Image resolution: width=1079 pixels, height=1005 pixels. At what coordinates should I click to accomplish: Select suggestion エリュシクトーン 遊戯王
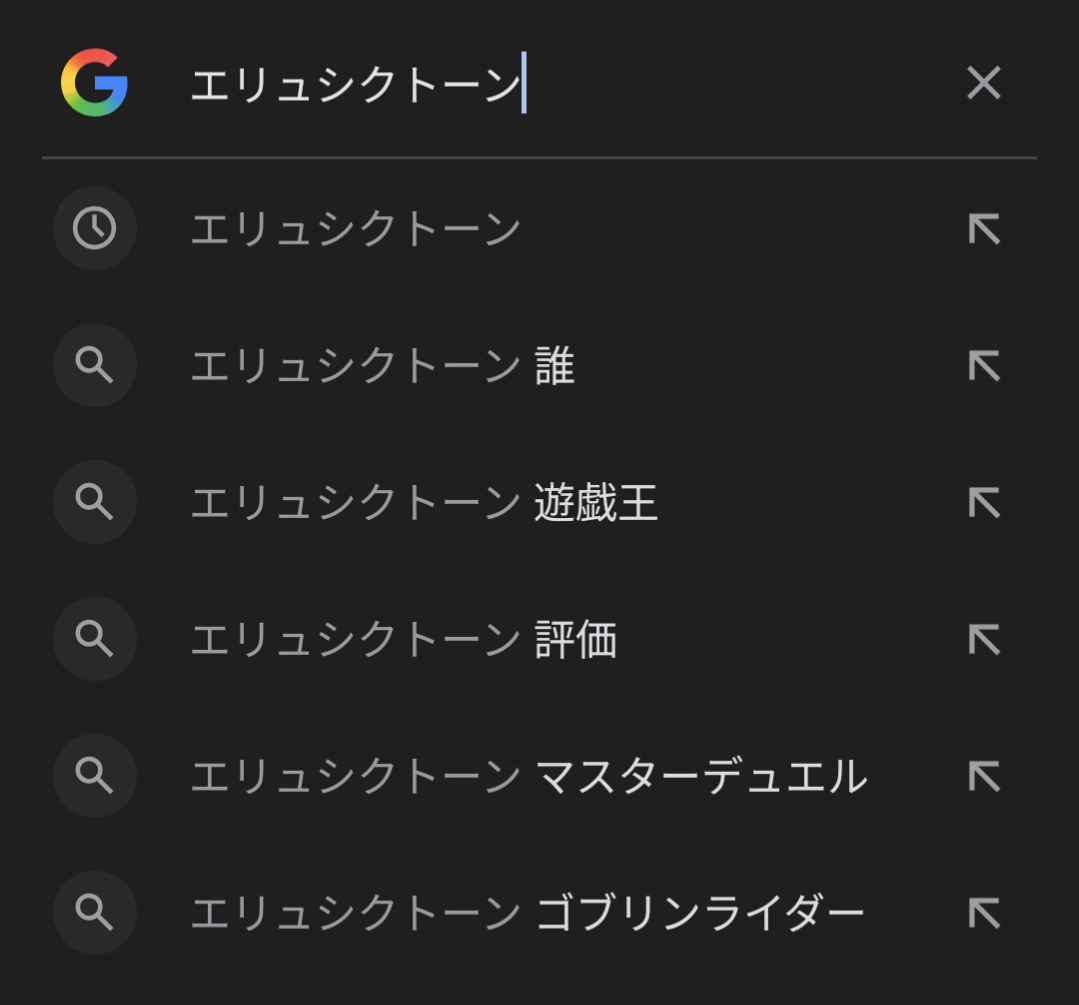[423, 503]
